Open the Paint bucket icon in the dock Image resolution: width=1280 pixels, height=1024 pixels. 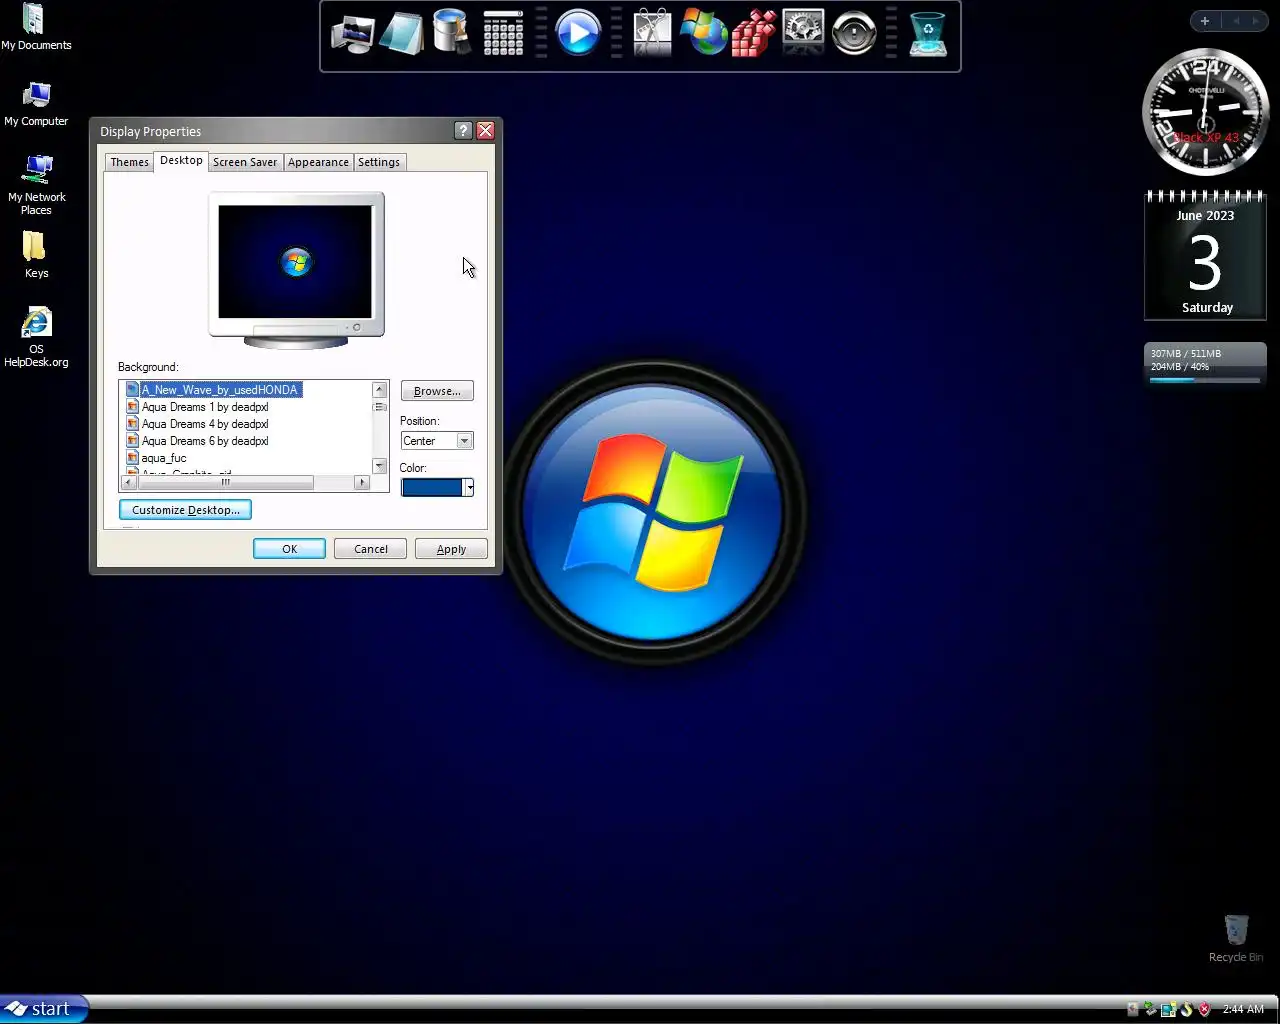point(452,32)
